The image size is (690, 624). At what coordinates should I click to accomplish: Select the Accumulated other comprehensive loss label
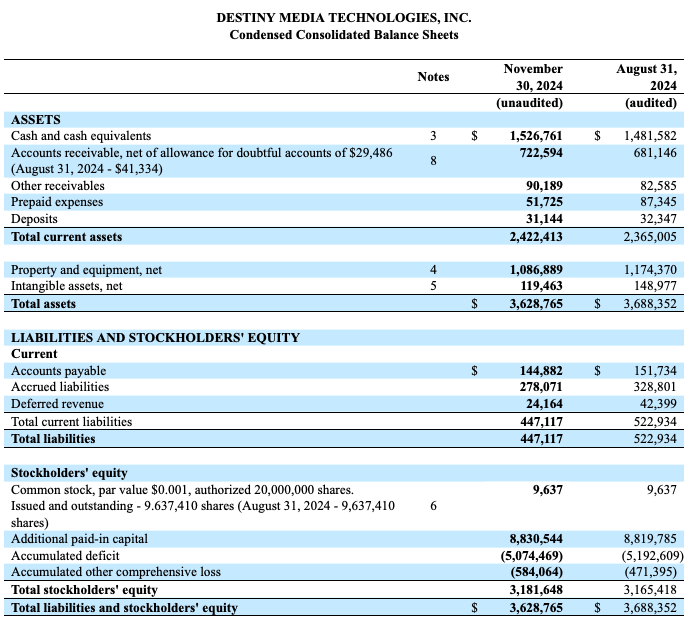pyautogui.click(x=116, y=572)
